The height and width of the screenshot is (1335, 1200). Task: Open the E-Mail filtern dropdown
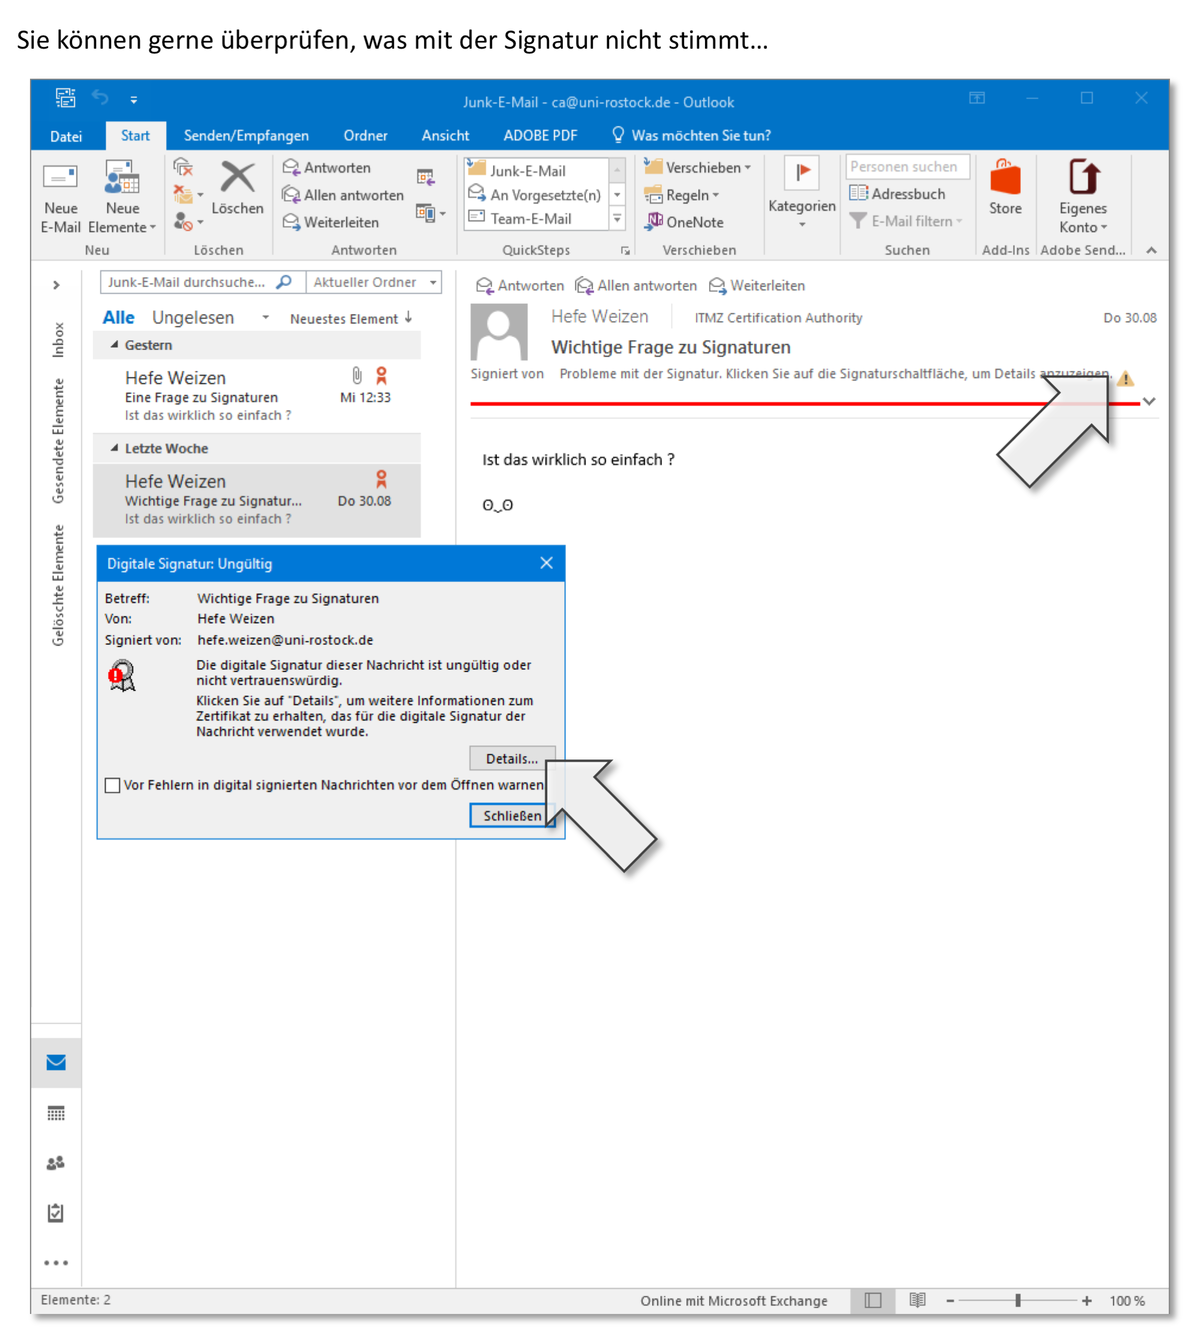tap(906, 221)
